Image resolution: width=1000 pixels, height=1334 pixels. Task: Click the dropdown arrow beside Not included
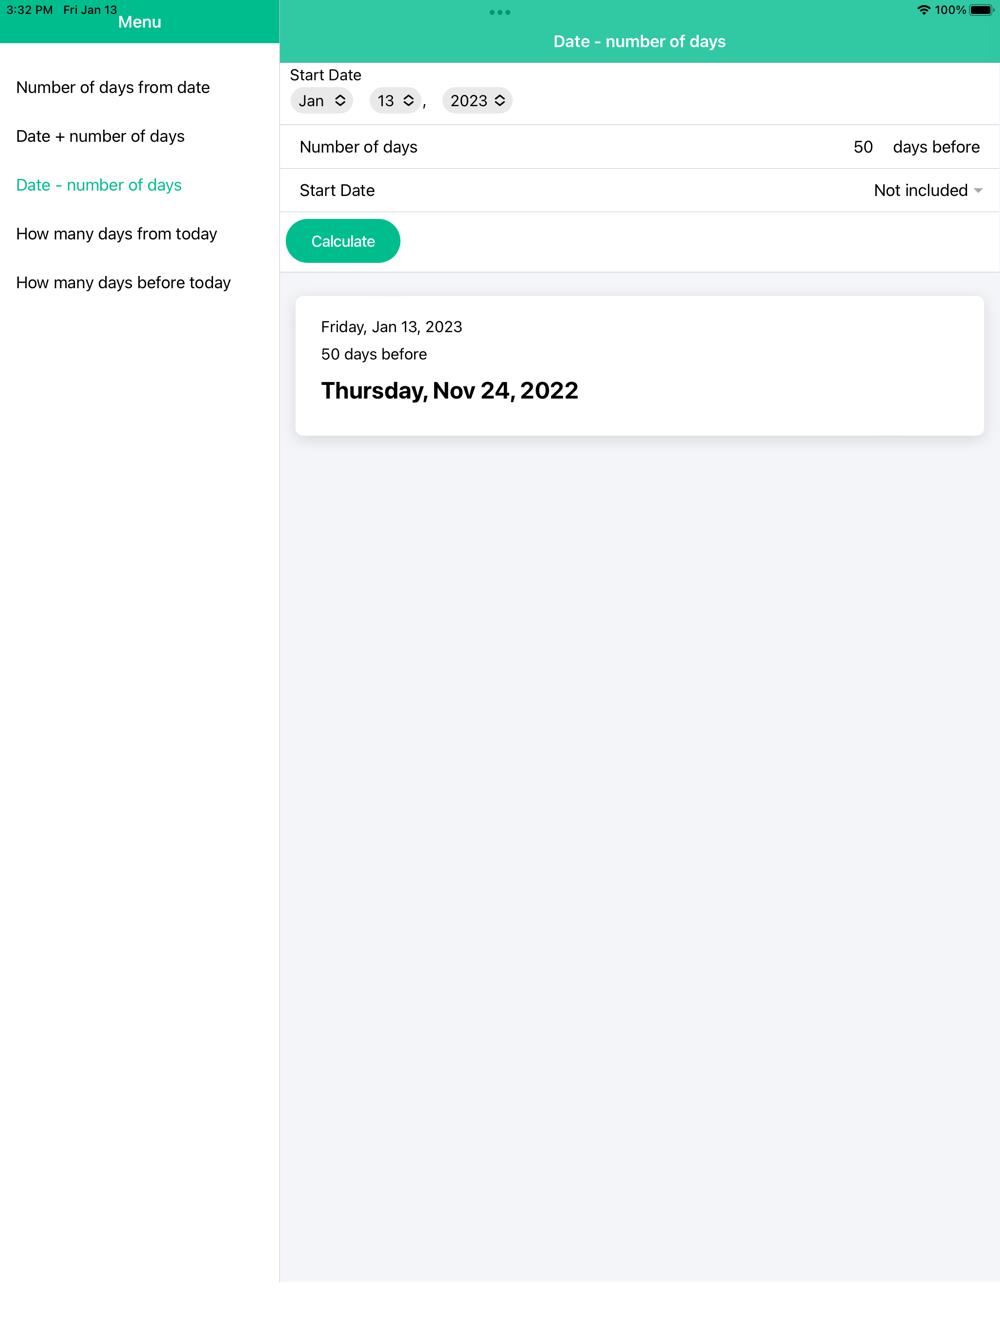[x=978, y=191]
